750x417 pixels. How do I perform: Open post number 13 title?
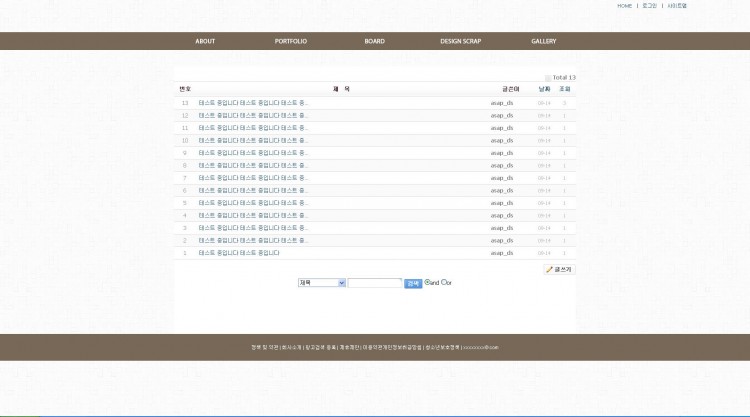point(253,103)
